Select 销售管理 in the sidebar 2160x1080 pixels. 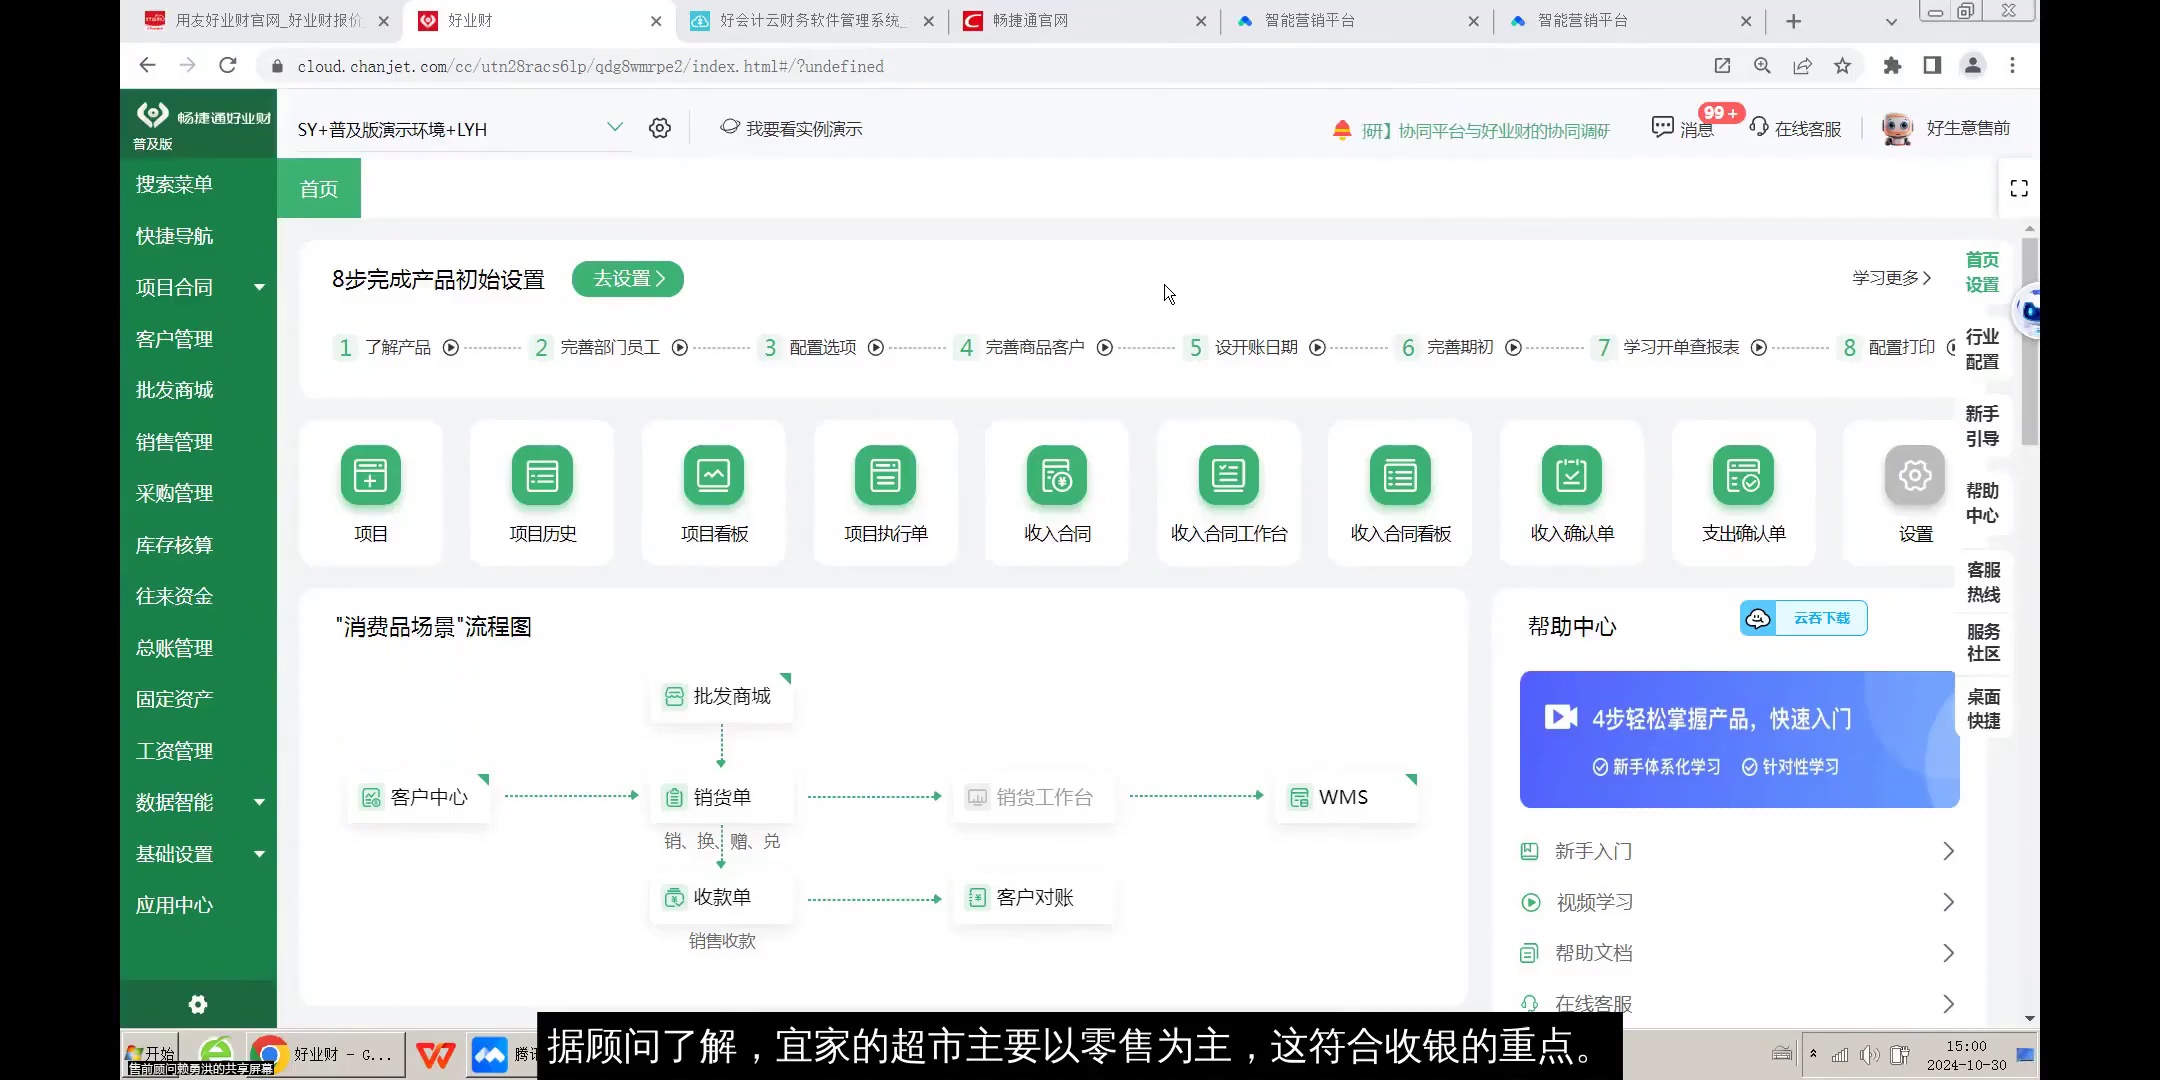174,441
